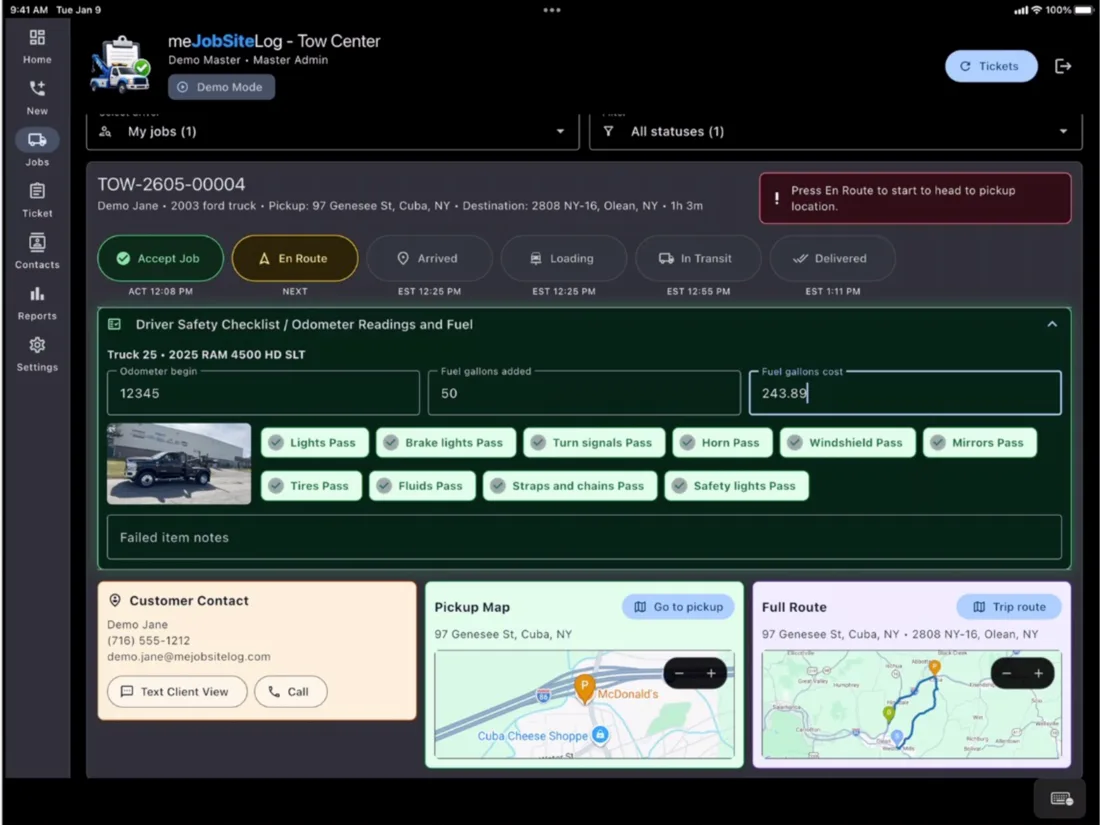Click the battery indicator in status bar
1100x825 pixels.
coord(1085,10)
